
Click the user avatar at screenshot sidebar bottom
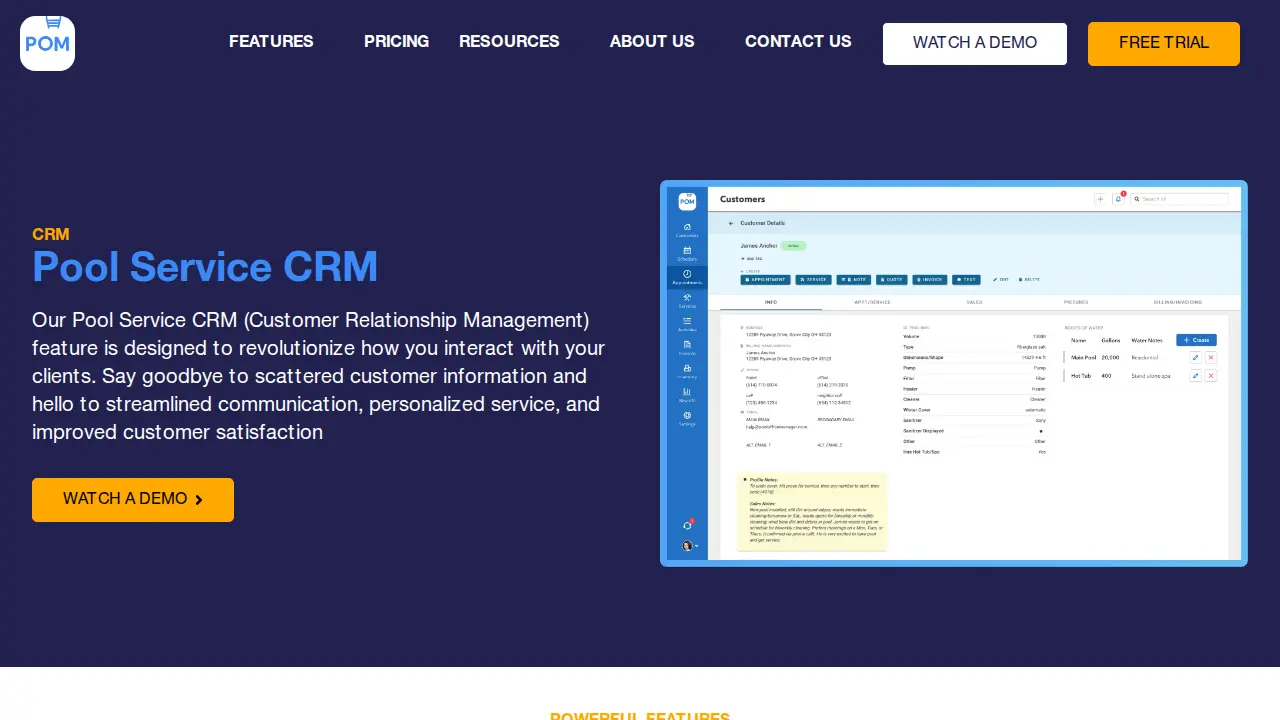tap(687, 546)
